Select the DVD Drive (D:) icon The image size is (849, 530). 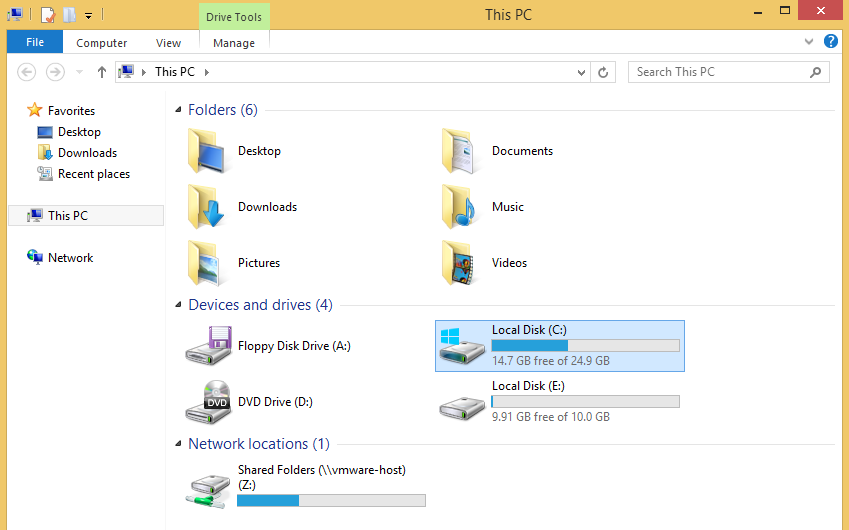(208, 402)
